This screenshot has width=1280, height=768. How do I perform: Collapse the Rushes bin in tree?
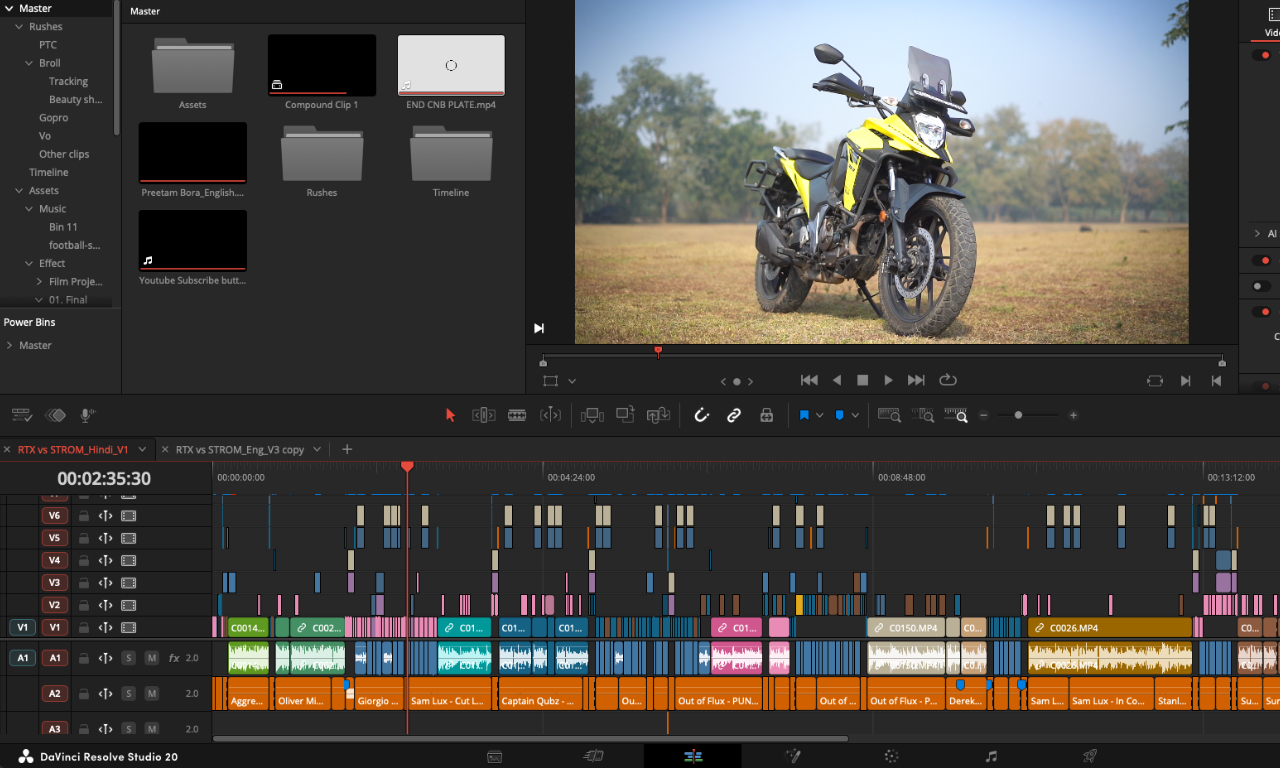(19, 27)
